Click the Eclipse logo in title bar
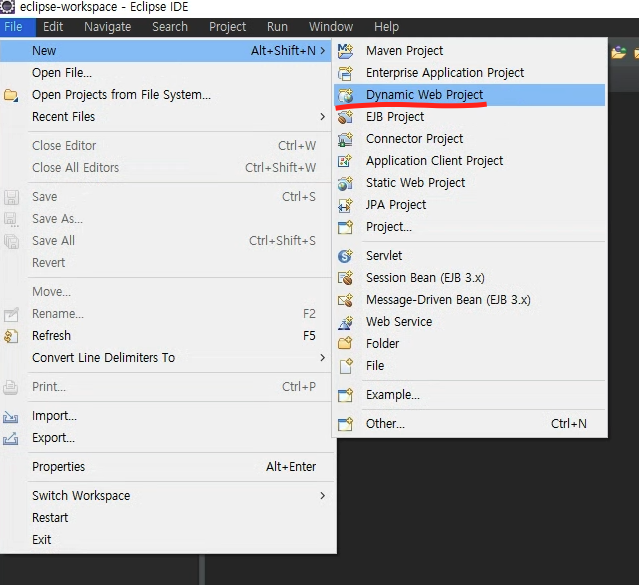Image resolution: width=639 pixels, height=585 pixels. [x=7, y=7]
